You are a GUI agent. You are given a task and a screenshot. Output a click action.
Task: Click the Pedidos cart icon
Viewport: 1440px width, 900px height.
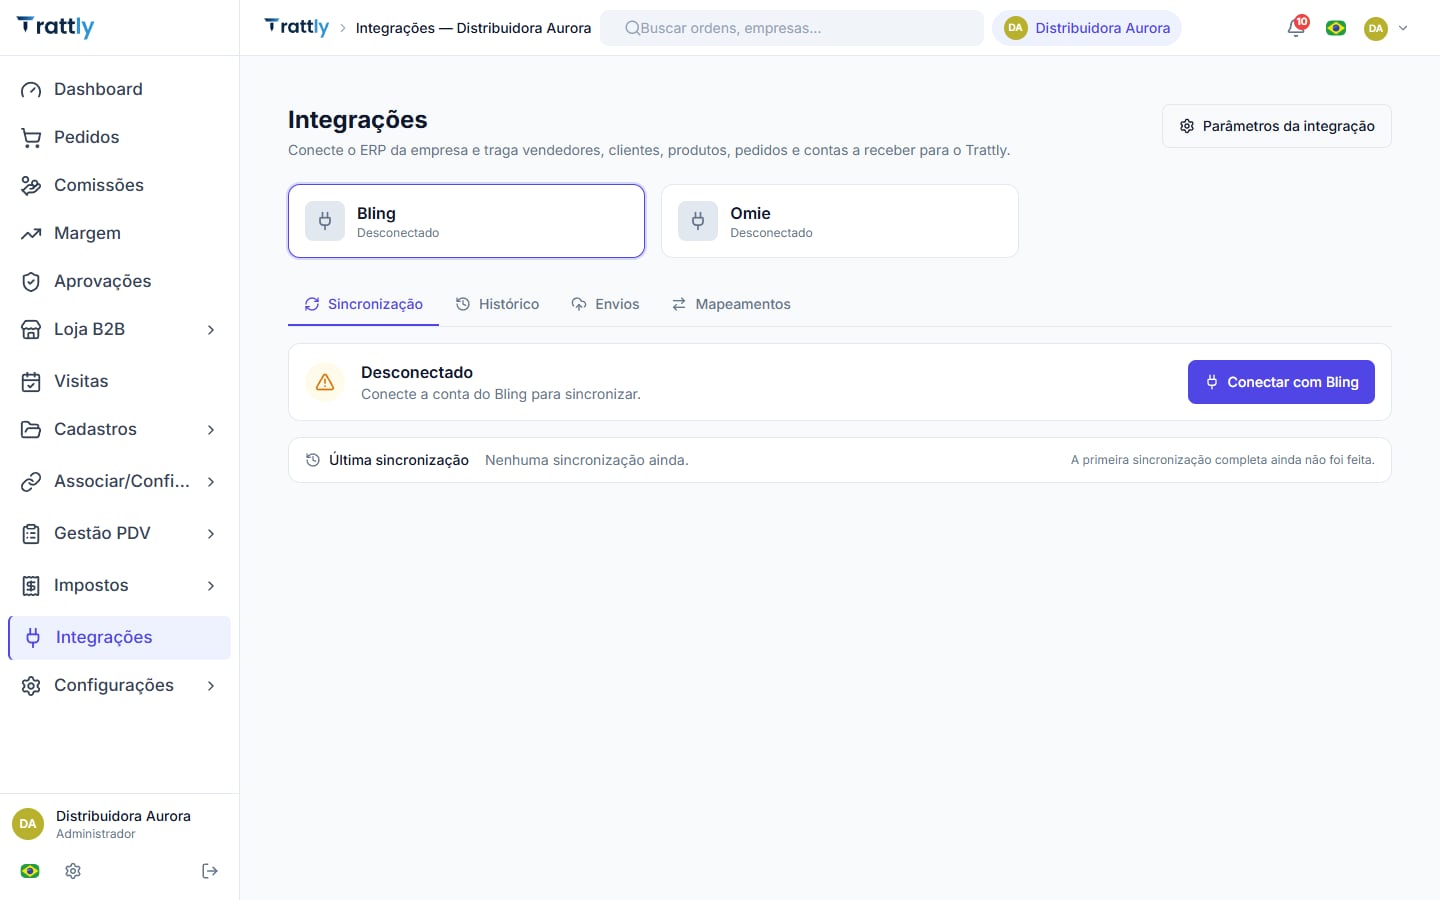31,137
